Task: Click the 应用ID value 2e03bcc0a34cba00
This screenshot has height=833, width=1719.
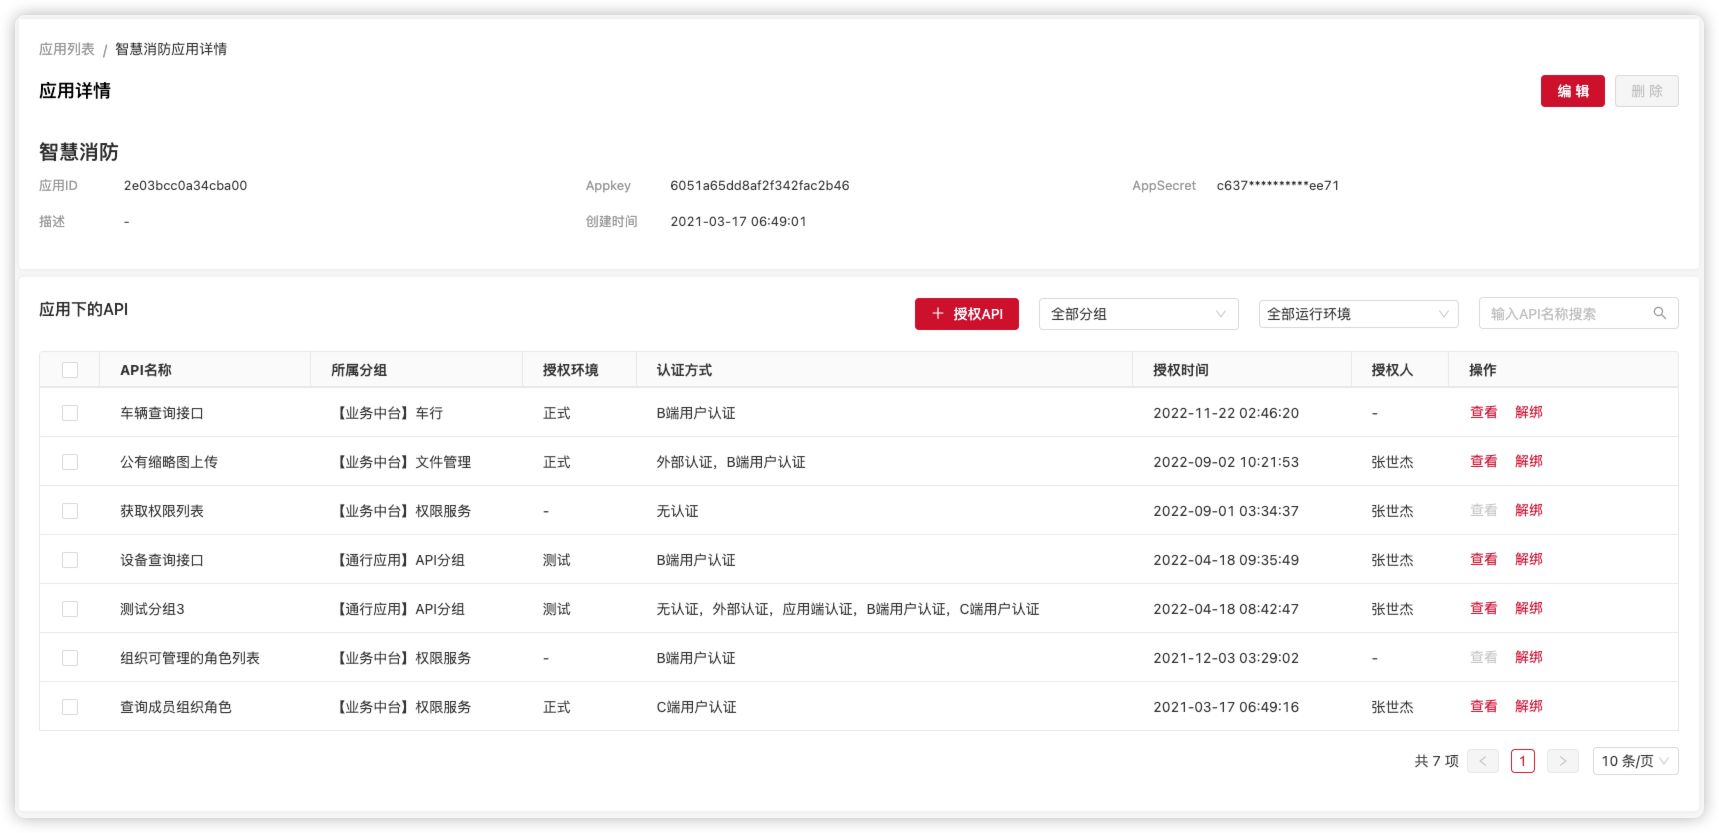Action: coord(186,185)
